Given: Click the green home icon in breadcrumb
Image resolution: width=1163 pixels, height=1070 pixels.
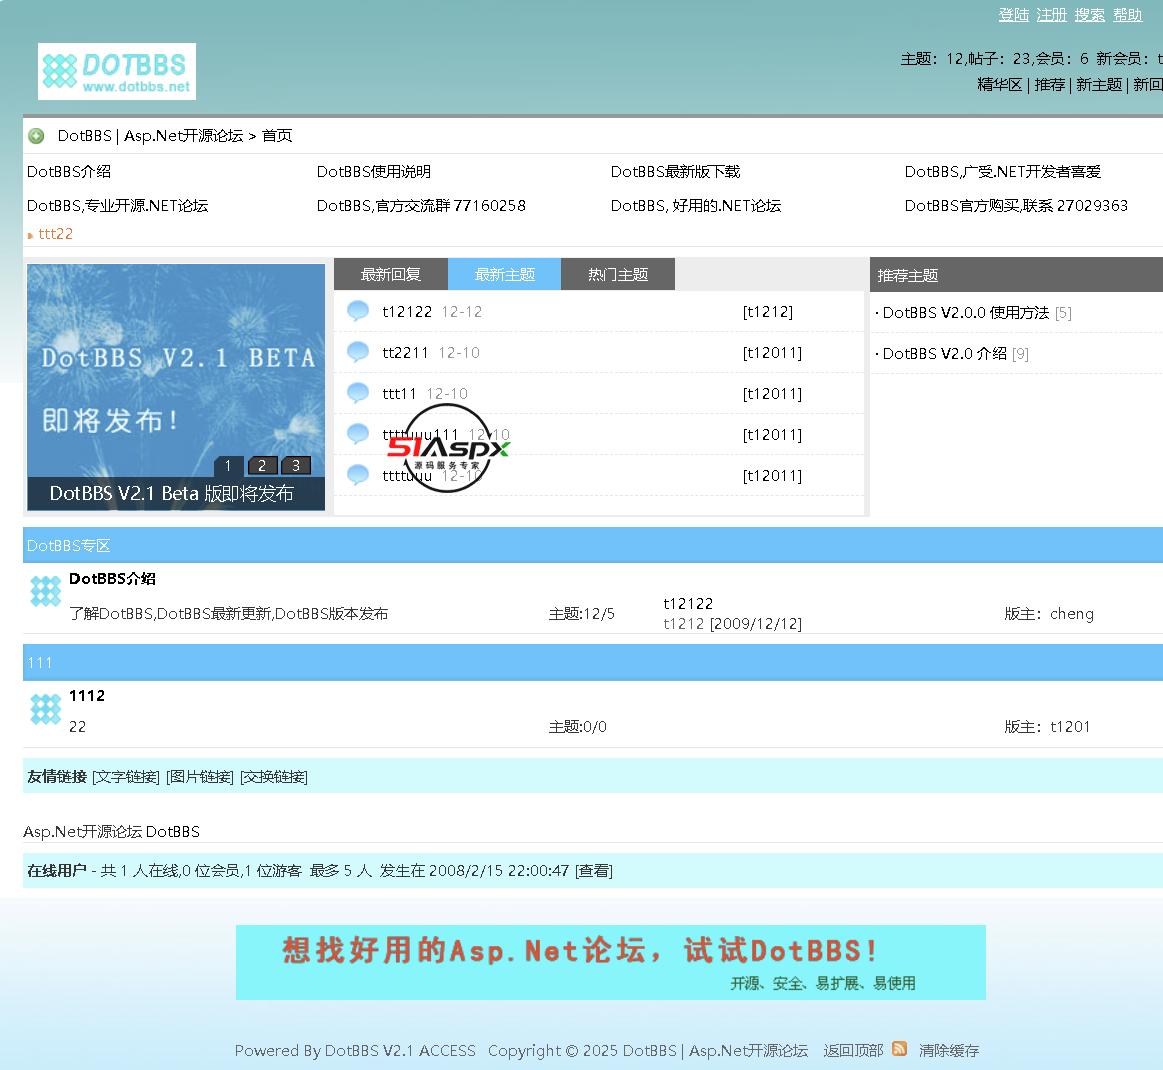Looking at the screenshot, I should [36, 136].
